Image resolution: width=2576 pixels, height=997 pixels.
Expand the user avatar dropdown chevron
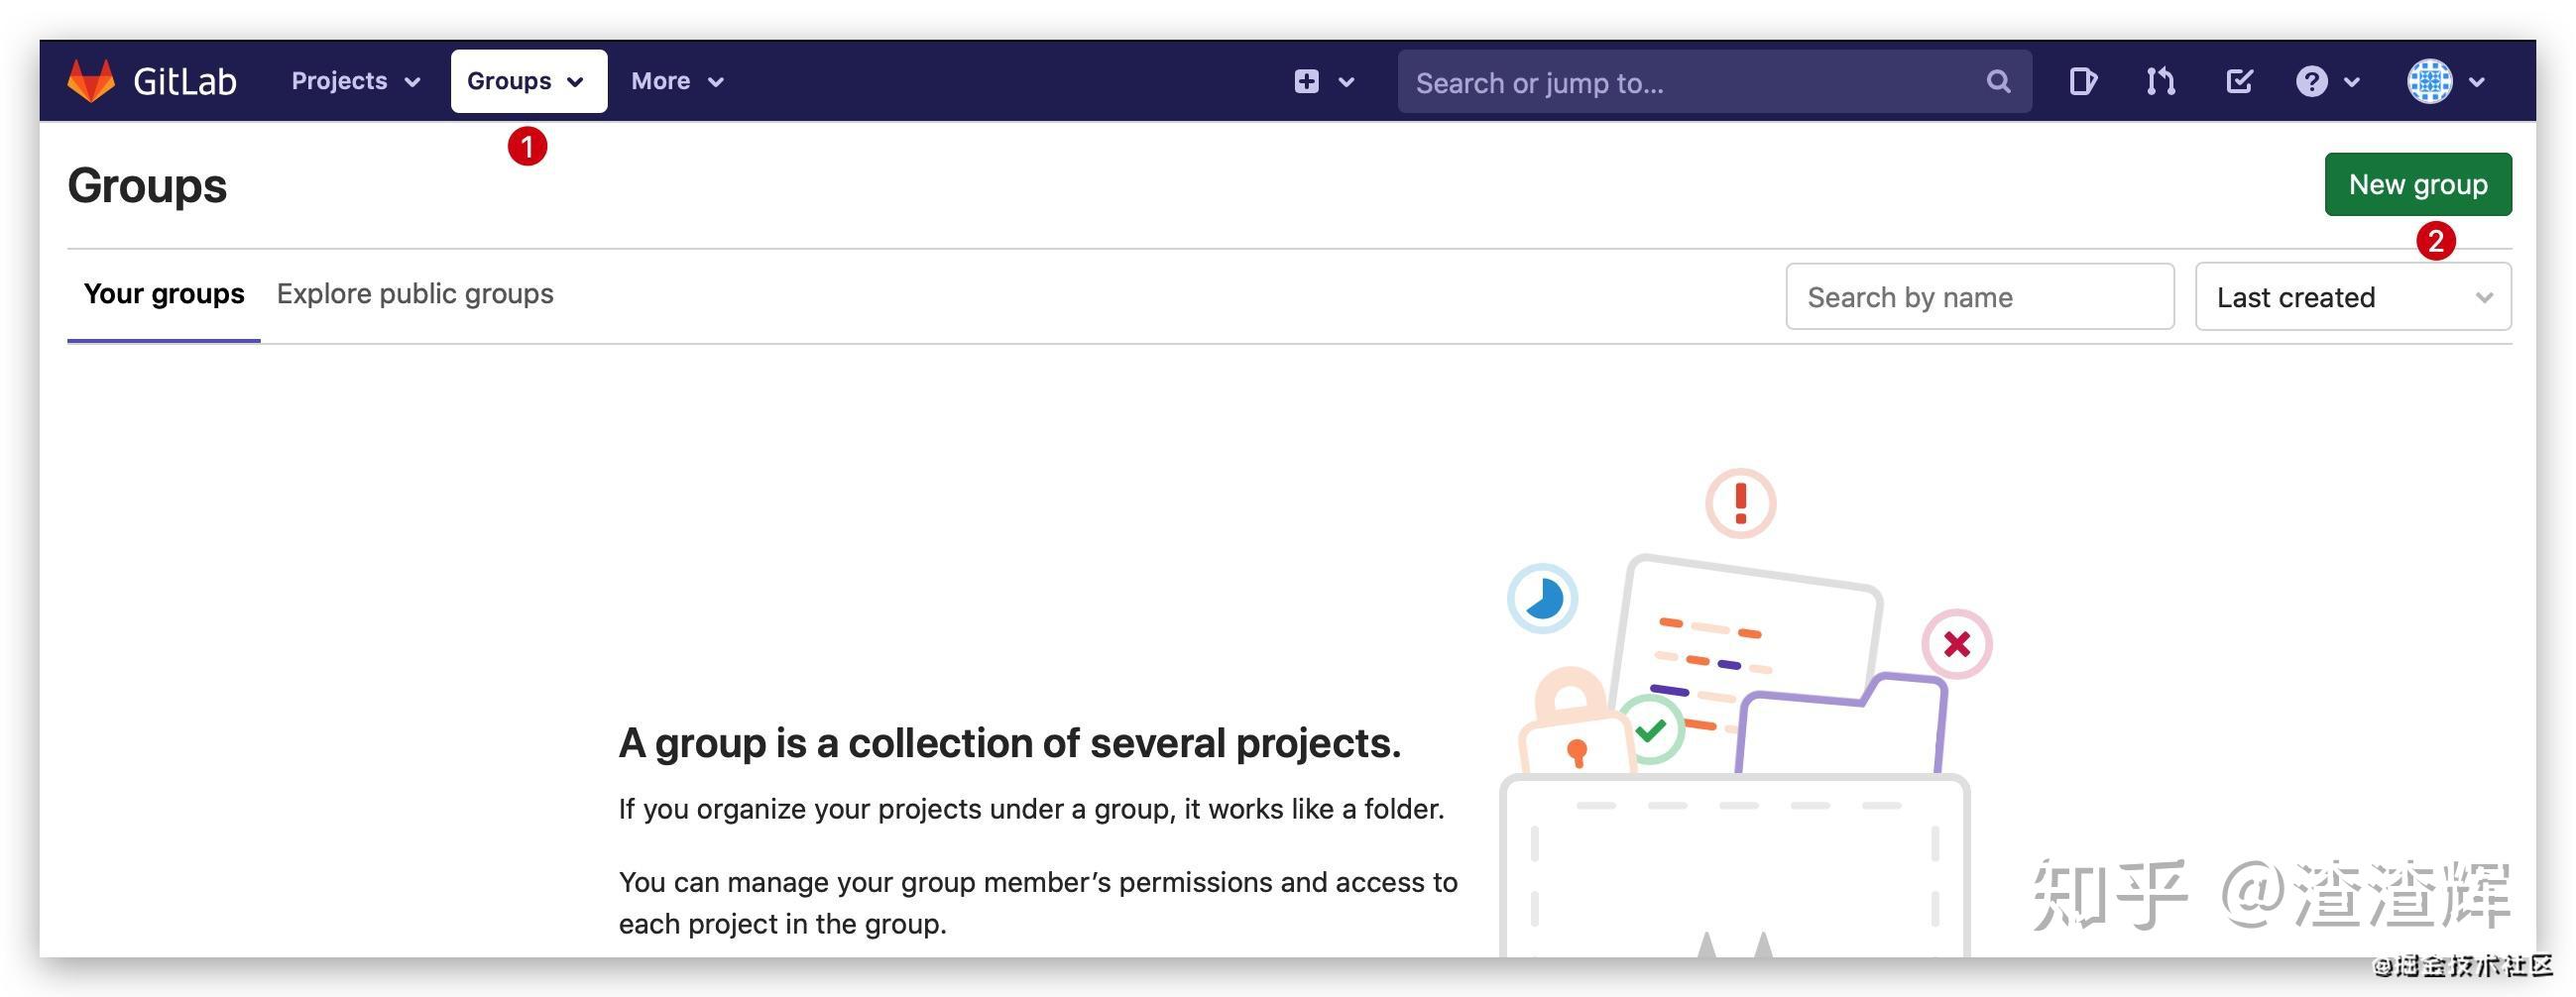2478,83
